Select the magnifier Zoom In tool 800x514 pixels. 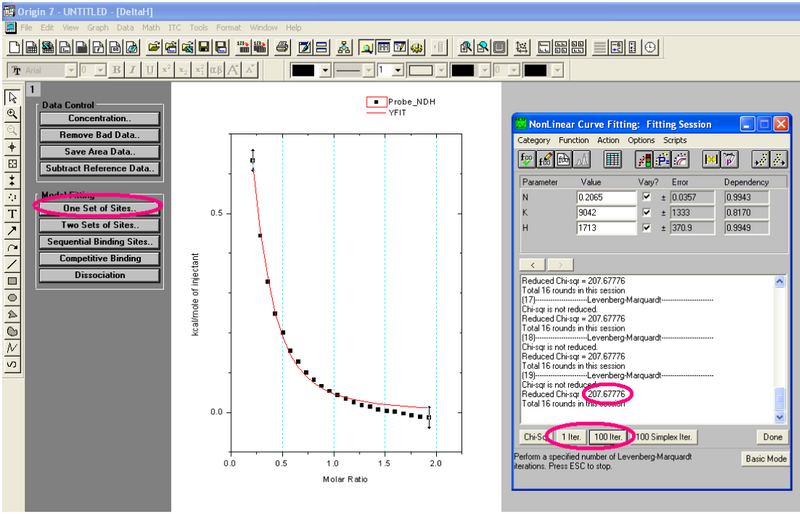tap(12, 114)
